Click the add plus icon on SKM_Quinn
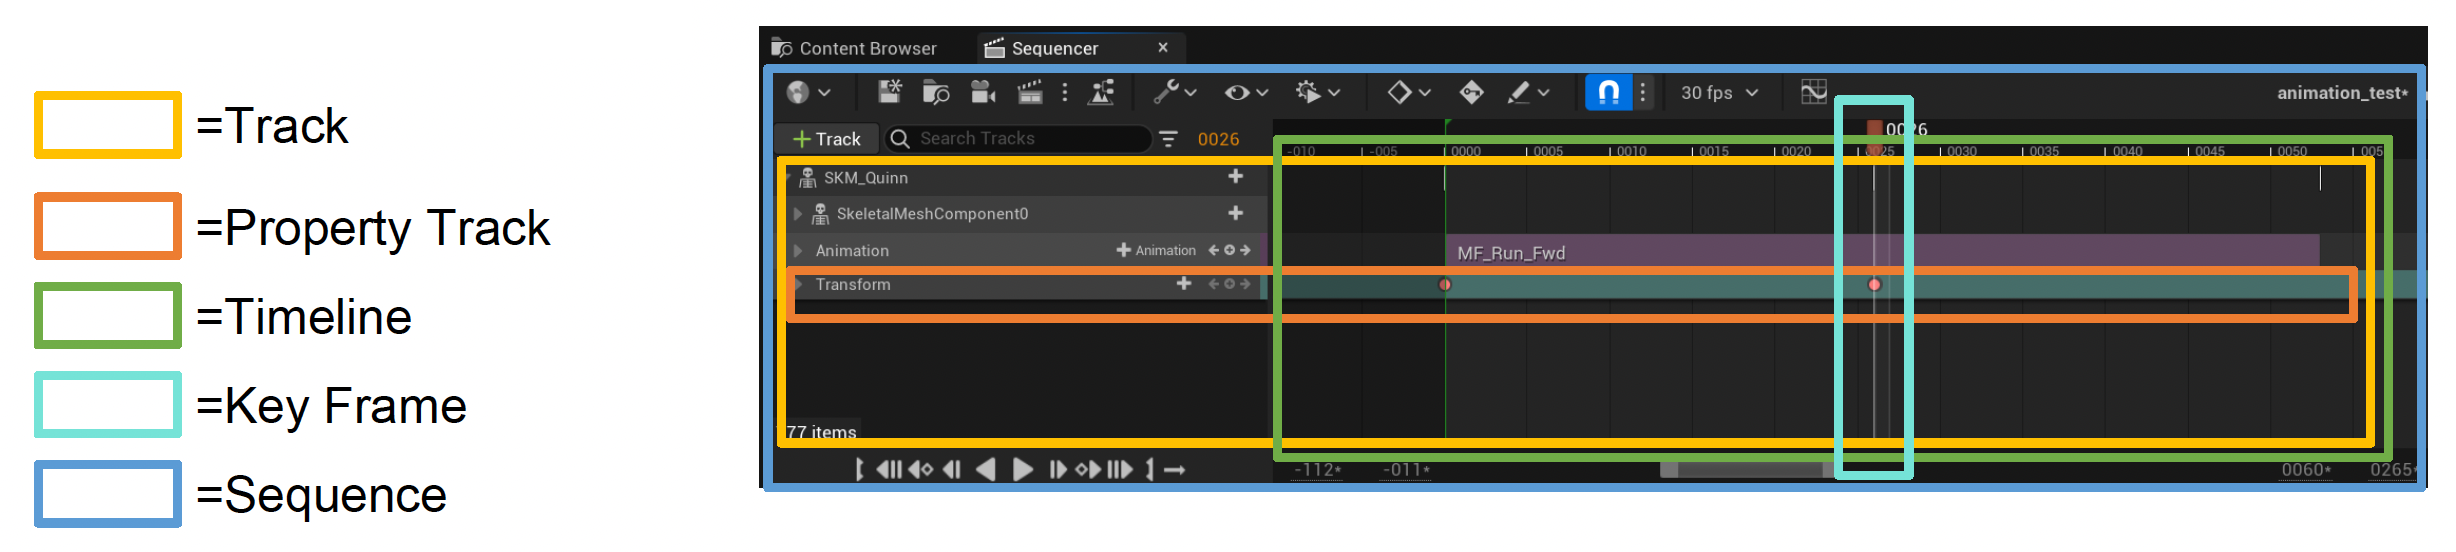The height and width of the screenshot is (552, 2456). 1236,177
